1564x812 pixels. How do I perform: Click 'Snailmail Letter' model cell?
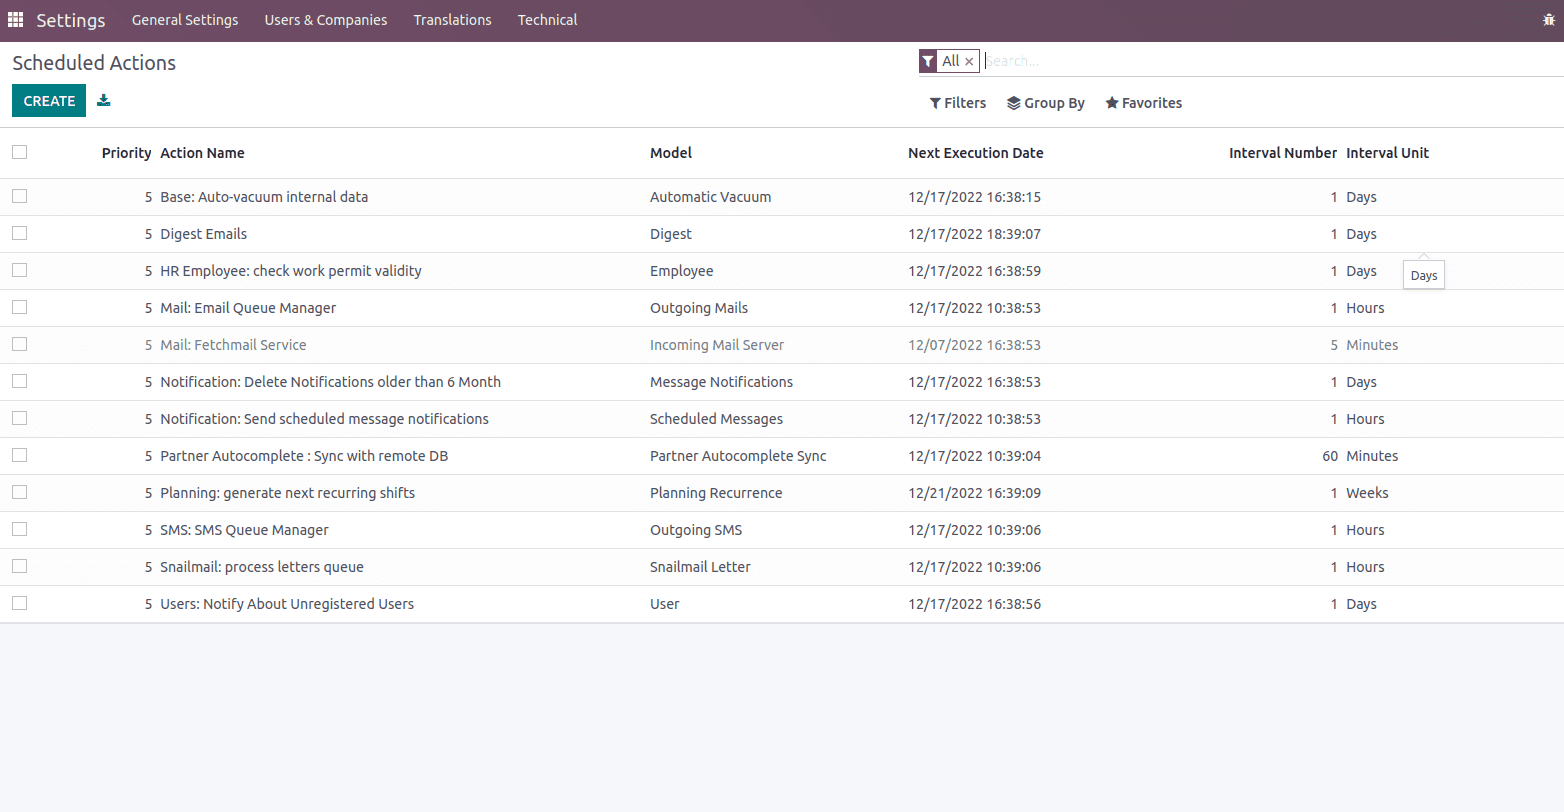pyautogui.click(x=700, y=567)
